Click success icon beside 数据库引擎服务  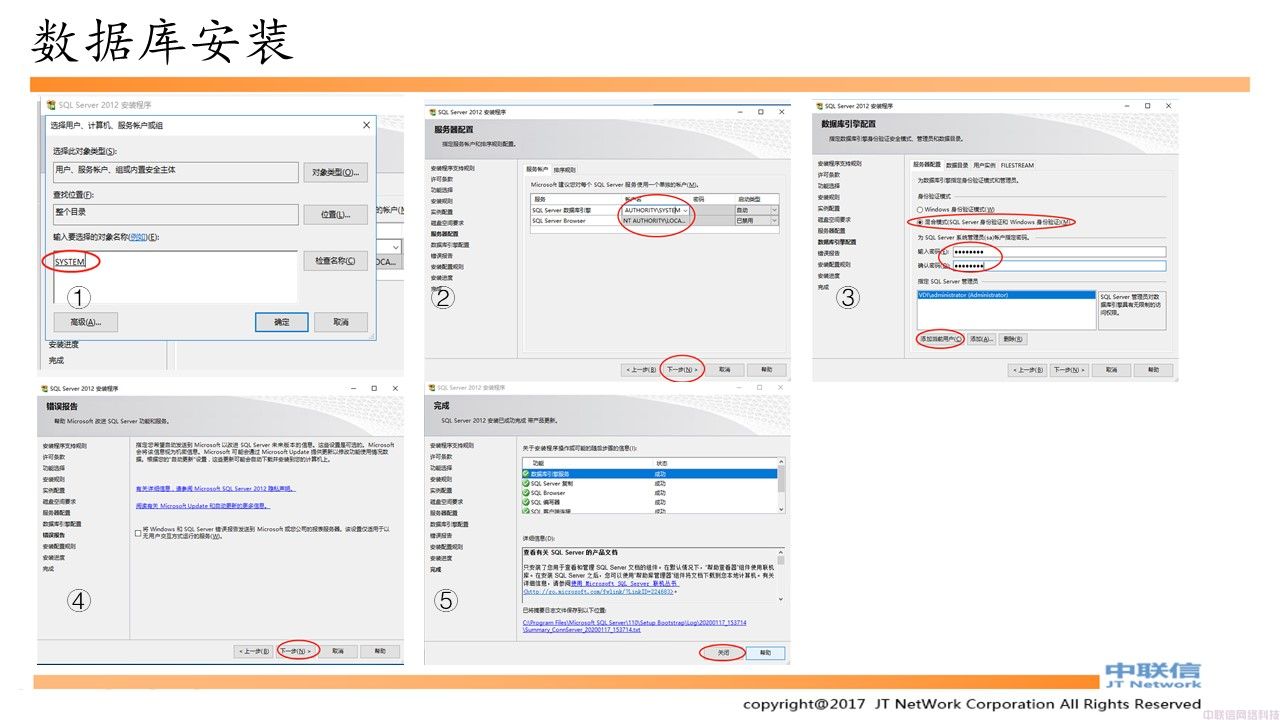pyautogui.click(x=526, y=474)
